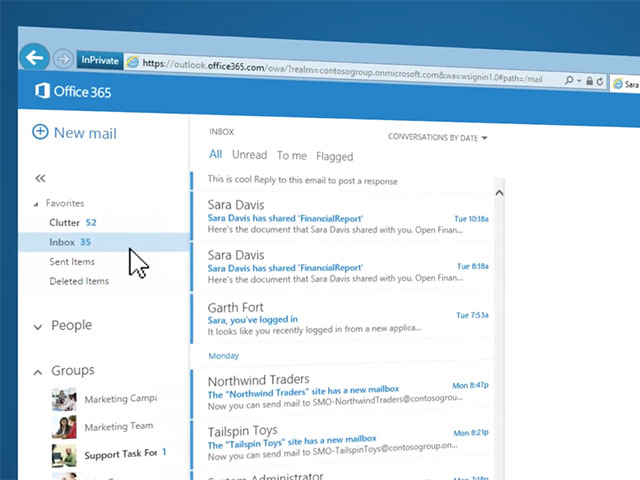Open the Northwind Traders email

point(342,393)
